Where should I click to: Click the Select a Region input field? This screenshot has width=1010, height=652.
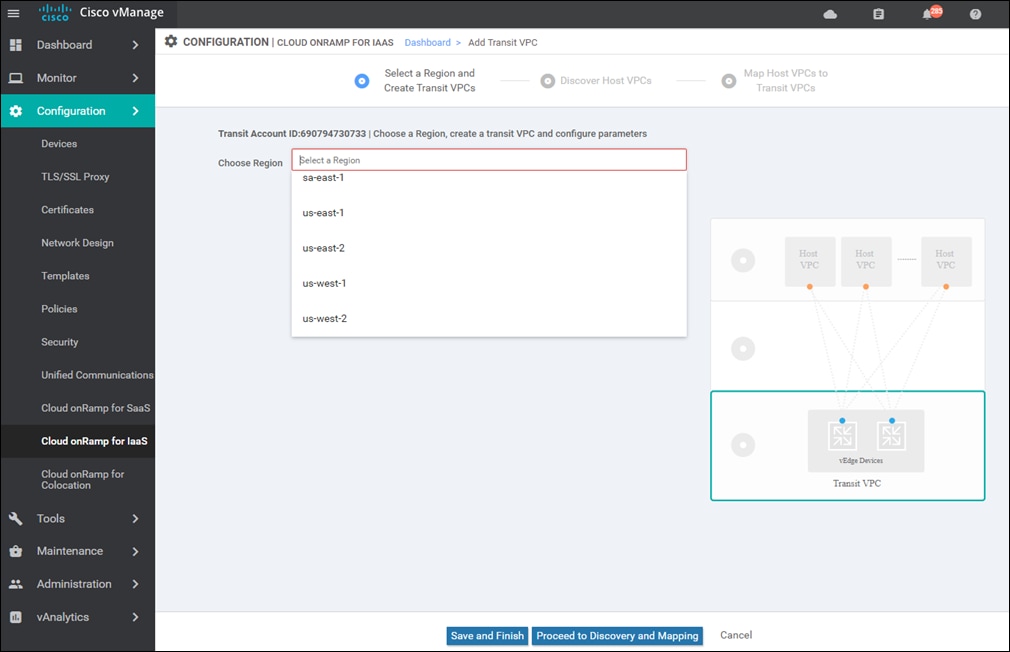click(489, 160)
